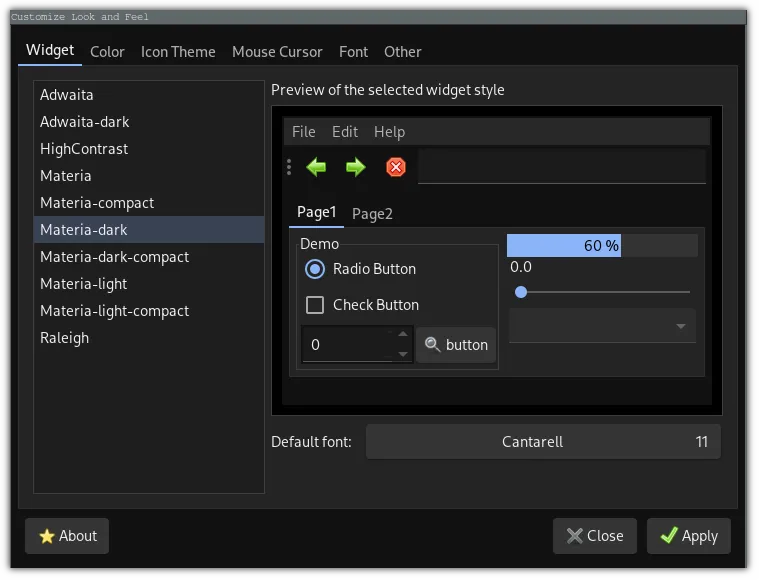The height and width of the screenshot is (580, 759).
Task: Switch to the Icon Theme tab
Action: 178,52
